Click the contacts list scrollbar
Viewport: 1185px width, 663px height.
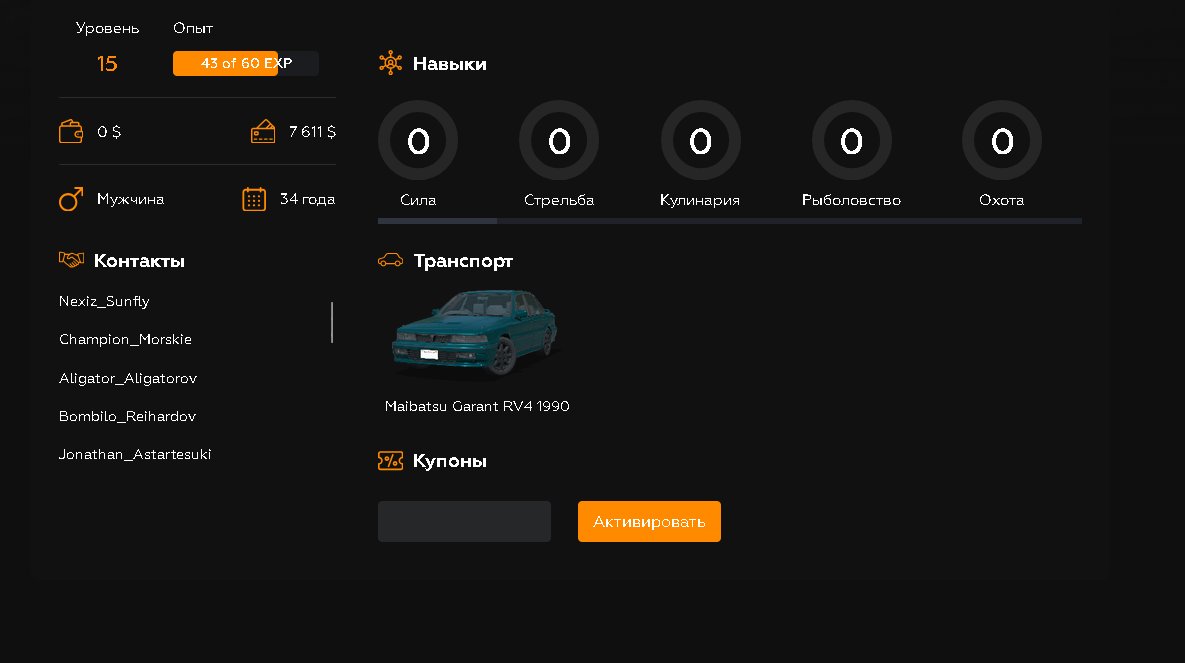coord(332,323)
